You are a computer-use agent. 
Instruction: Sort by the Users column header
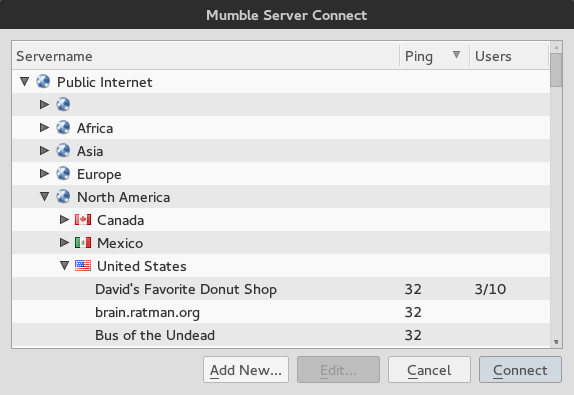(x=509, y=56)
